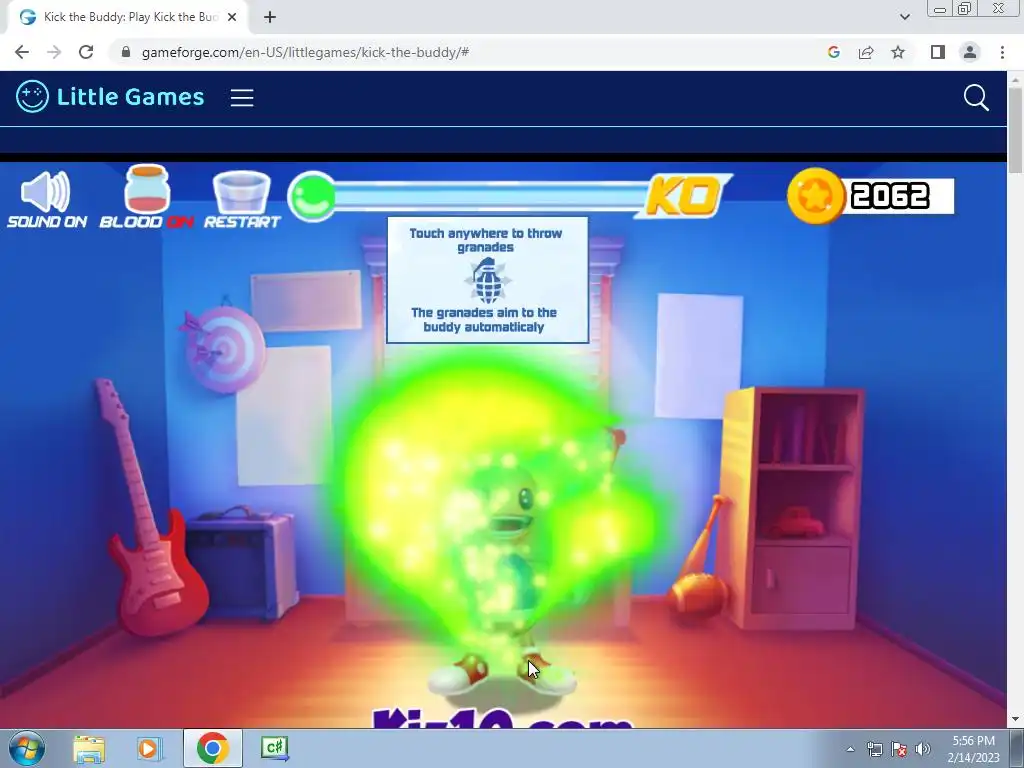Image resolution: width=1024 pixels, height=768 pixels.
Task: Open File Explorer from the taskbar
Action: [x=89, y=748]
